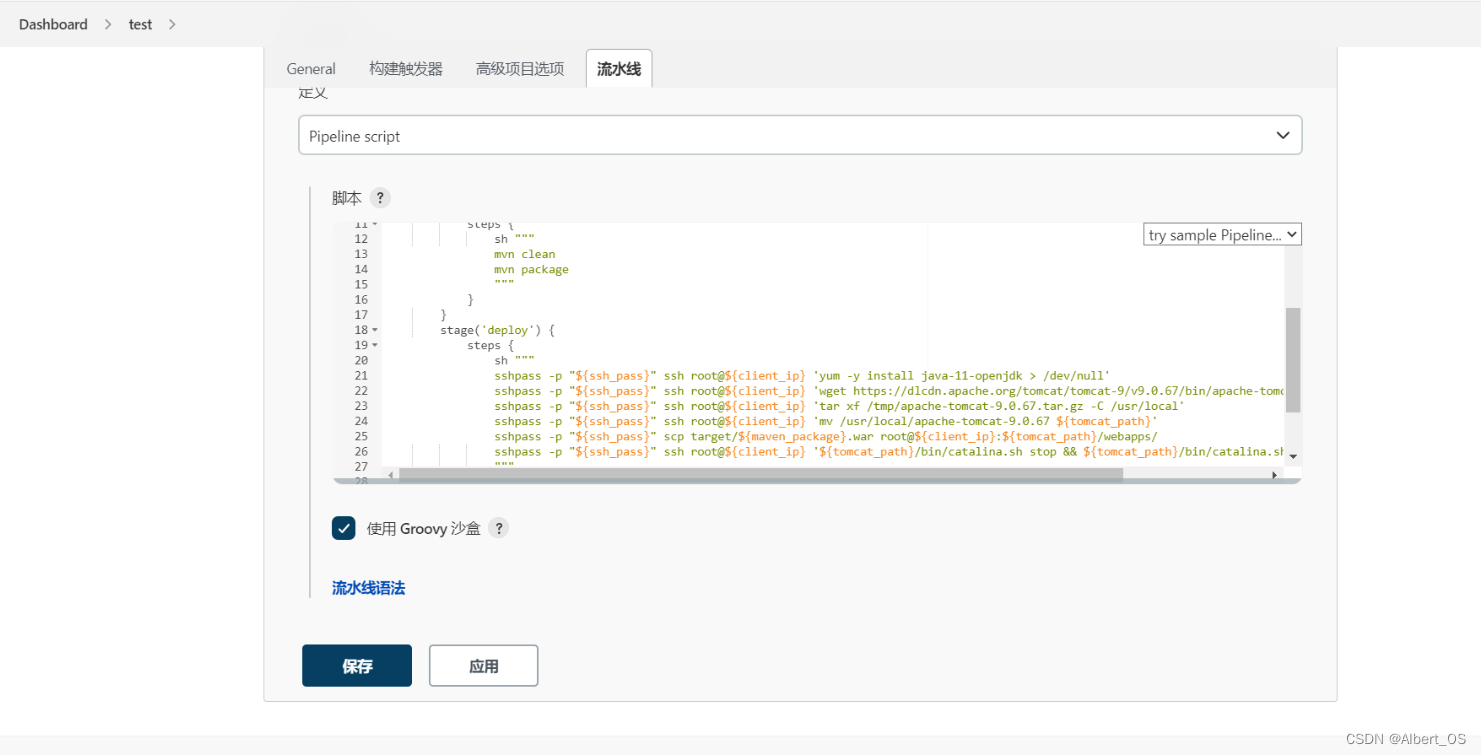
Task: Collapse the code fold at line 19
Action: (375, 345)
